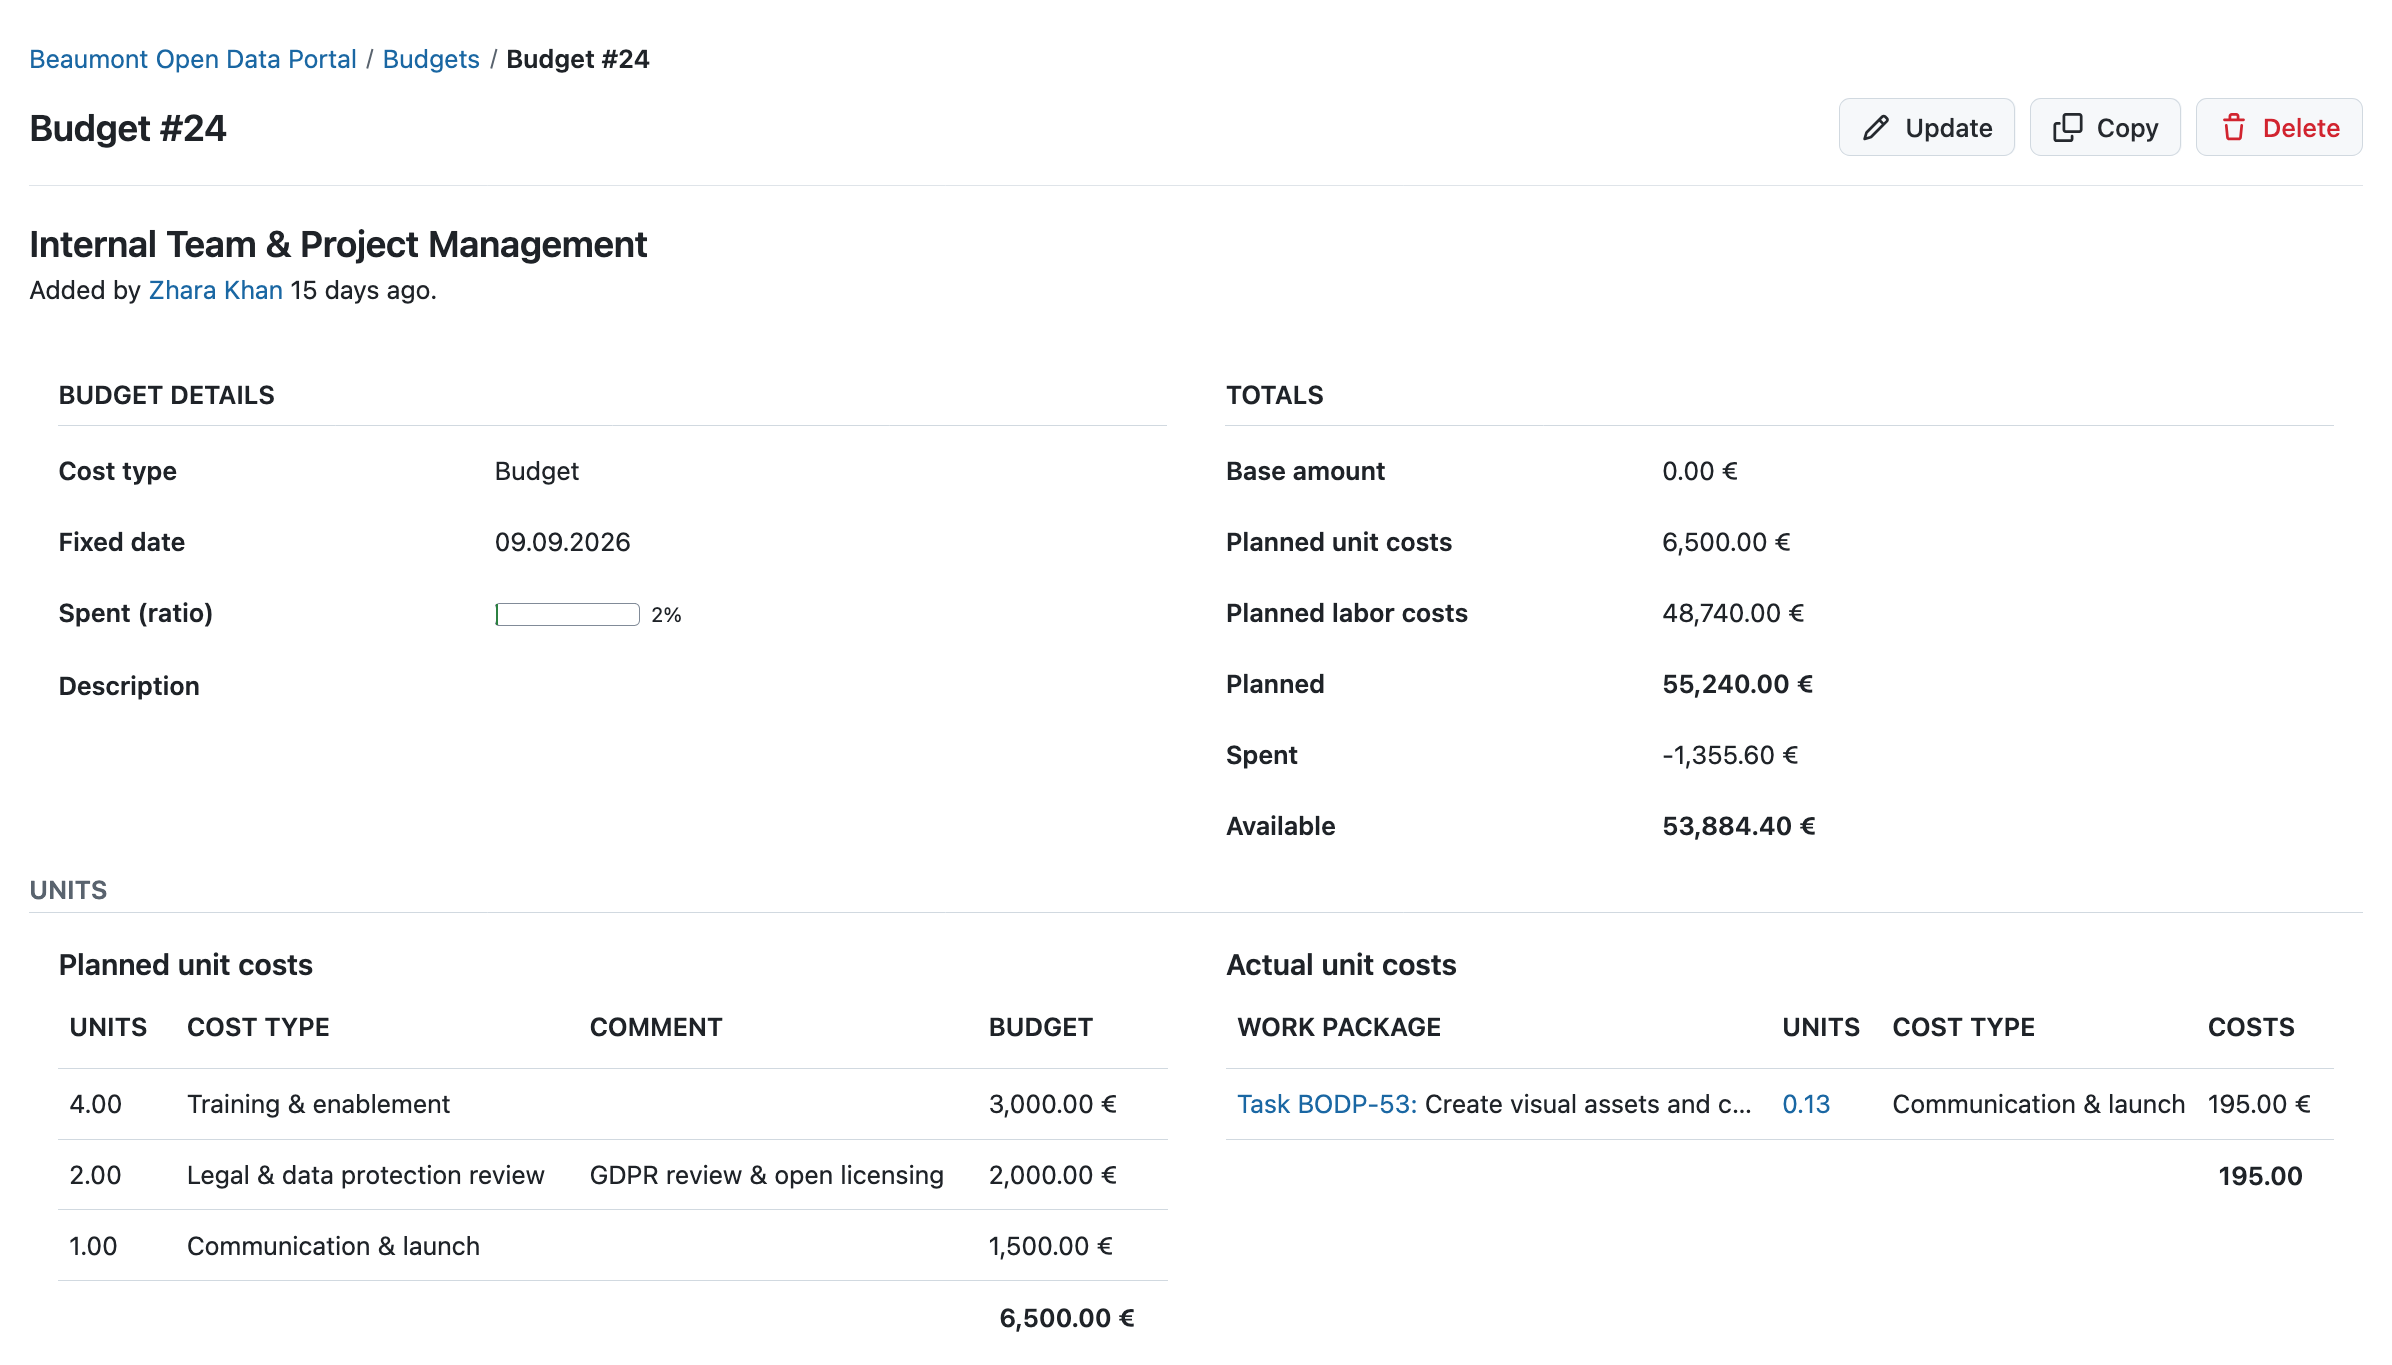
Task: Click the Actual unit costs heading
Action: point(1341,965)
